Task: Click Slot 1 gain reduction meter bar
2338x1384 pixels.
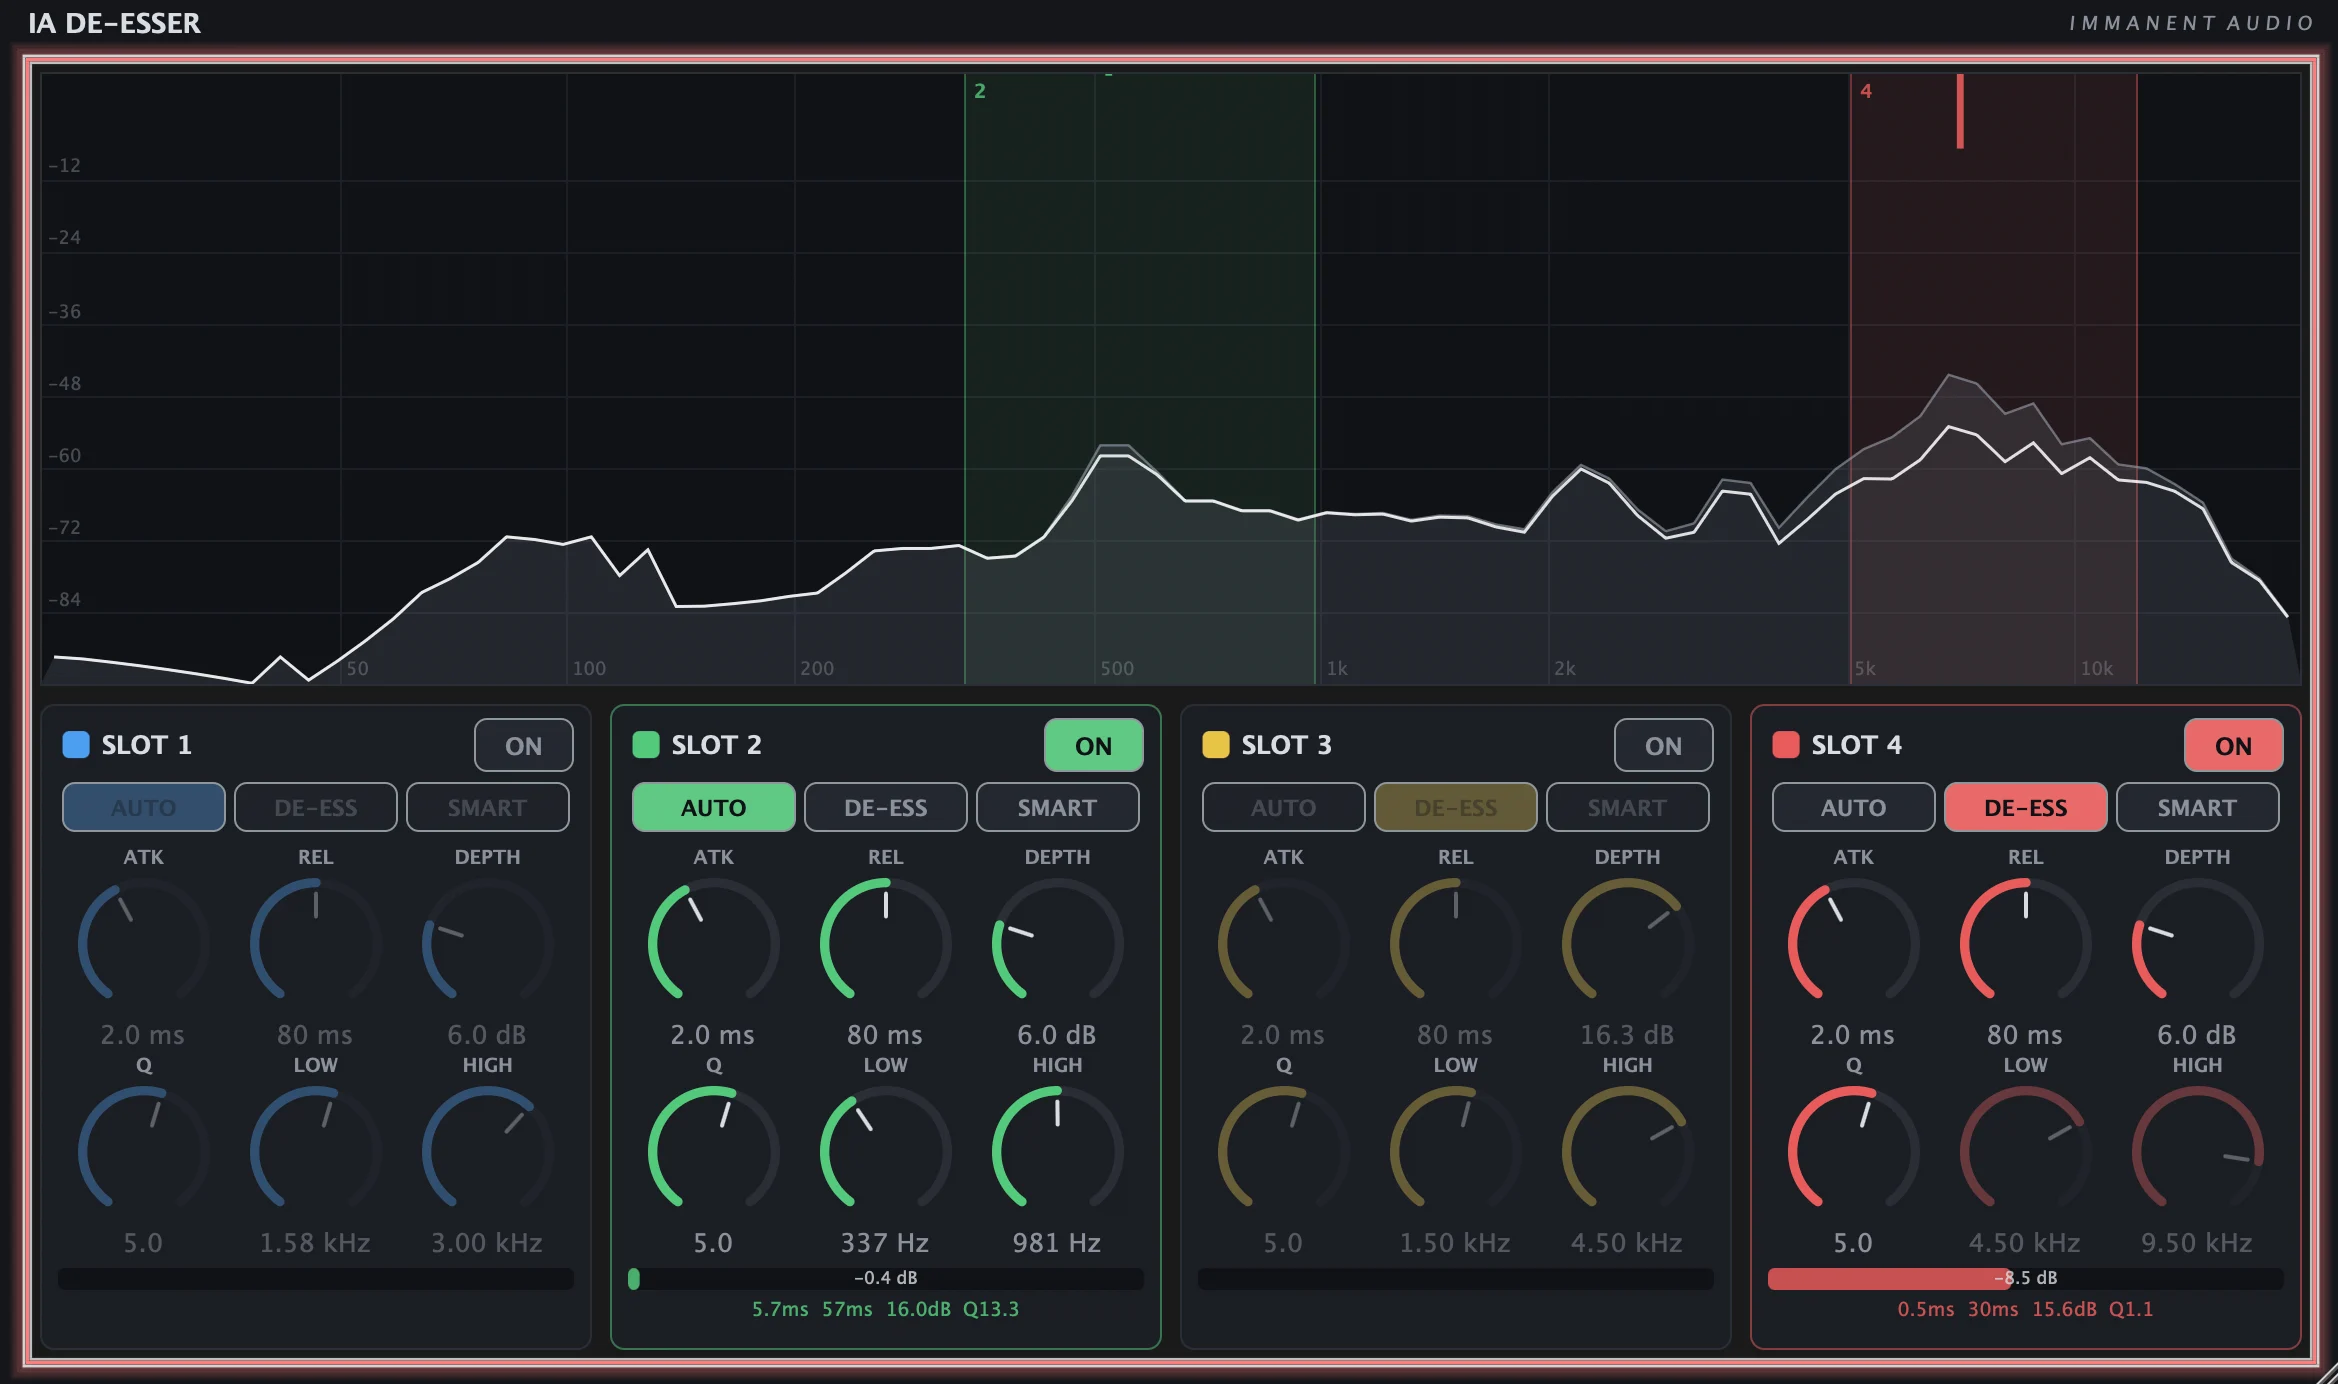Action: click(316, 1278)
